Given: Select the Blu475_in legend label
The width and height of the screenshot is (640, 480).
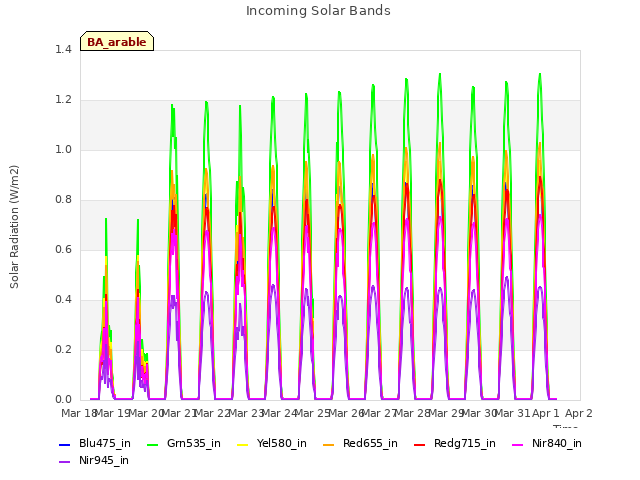Looking at the screenshot, I should (105, 444).
